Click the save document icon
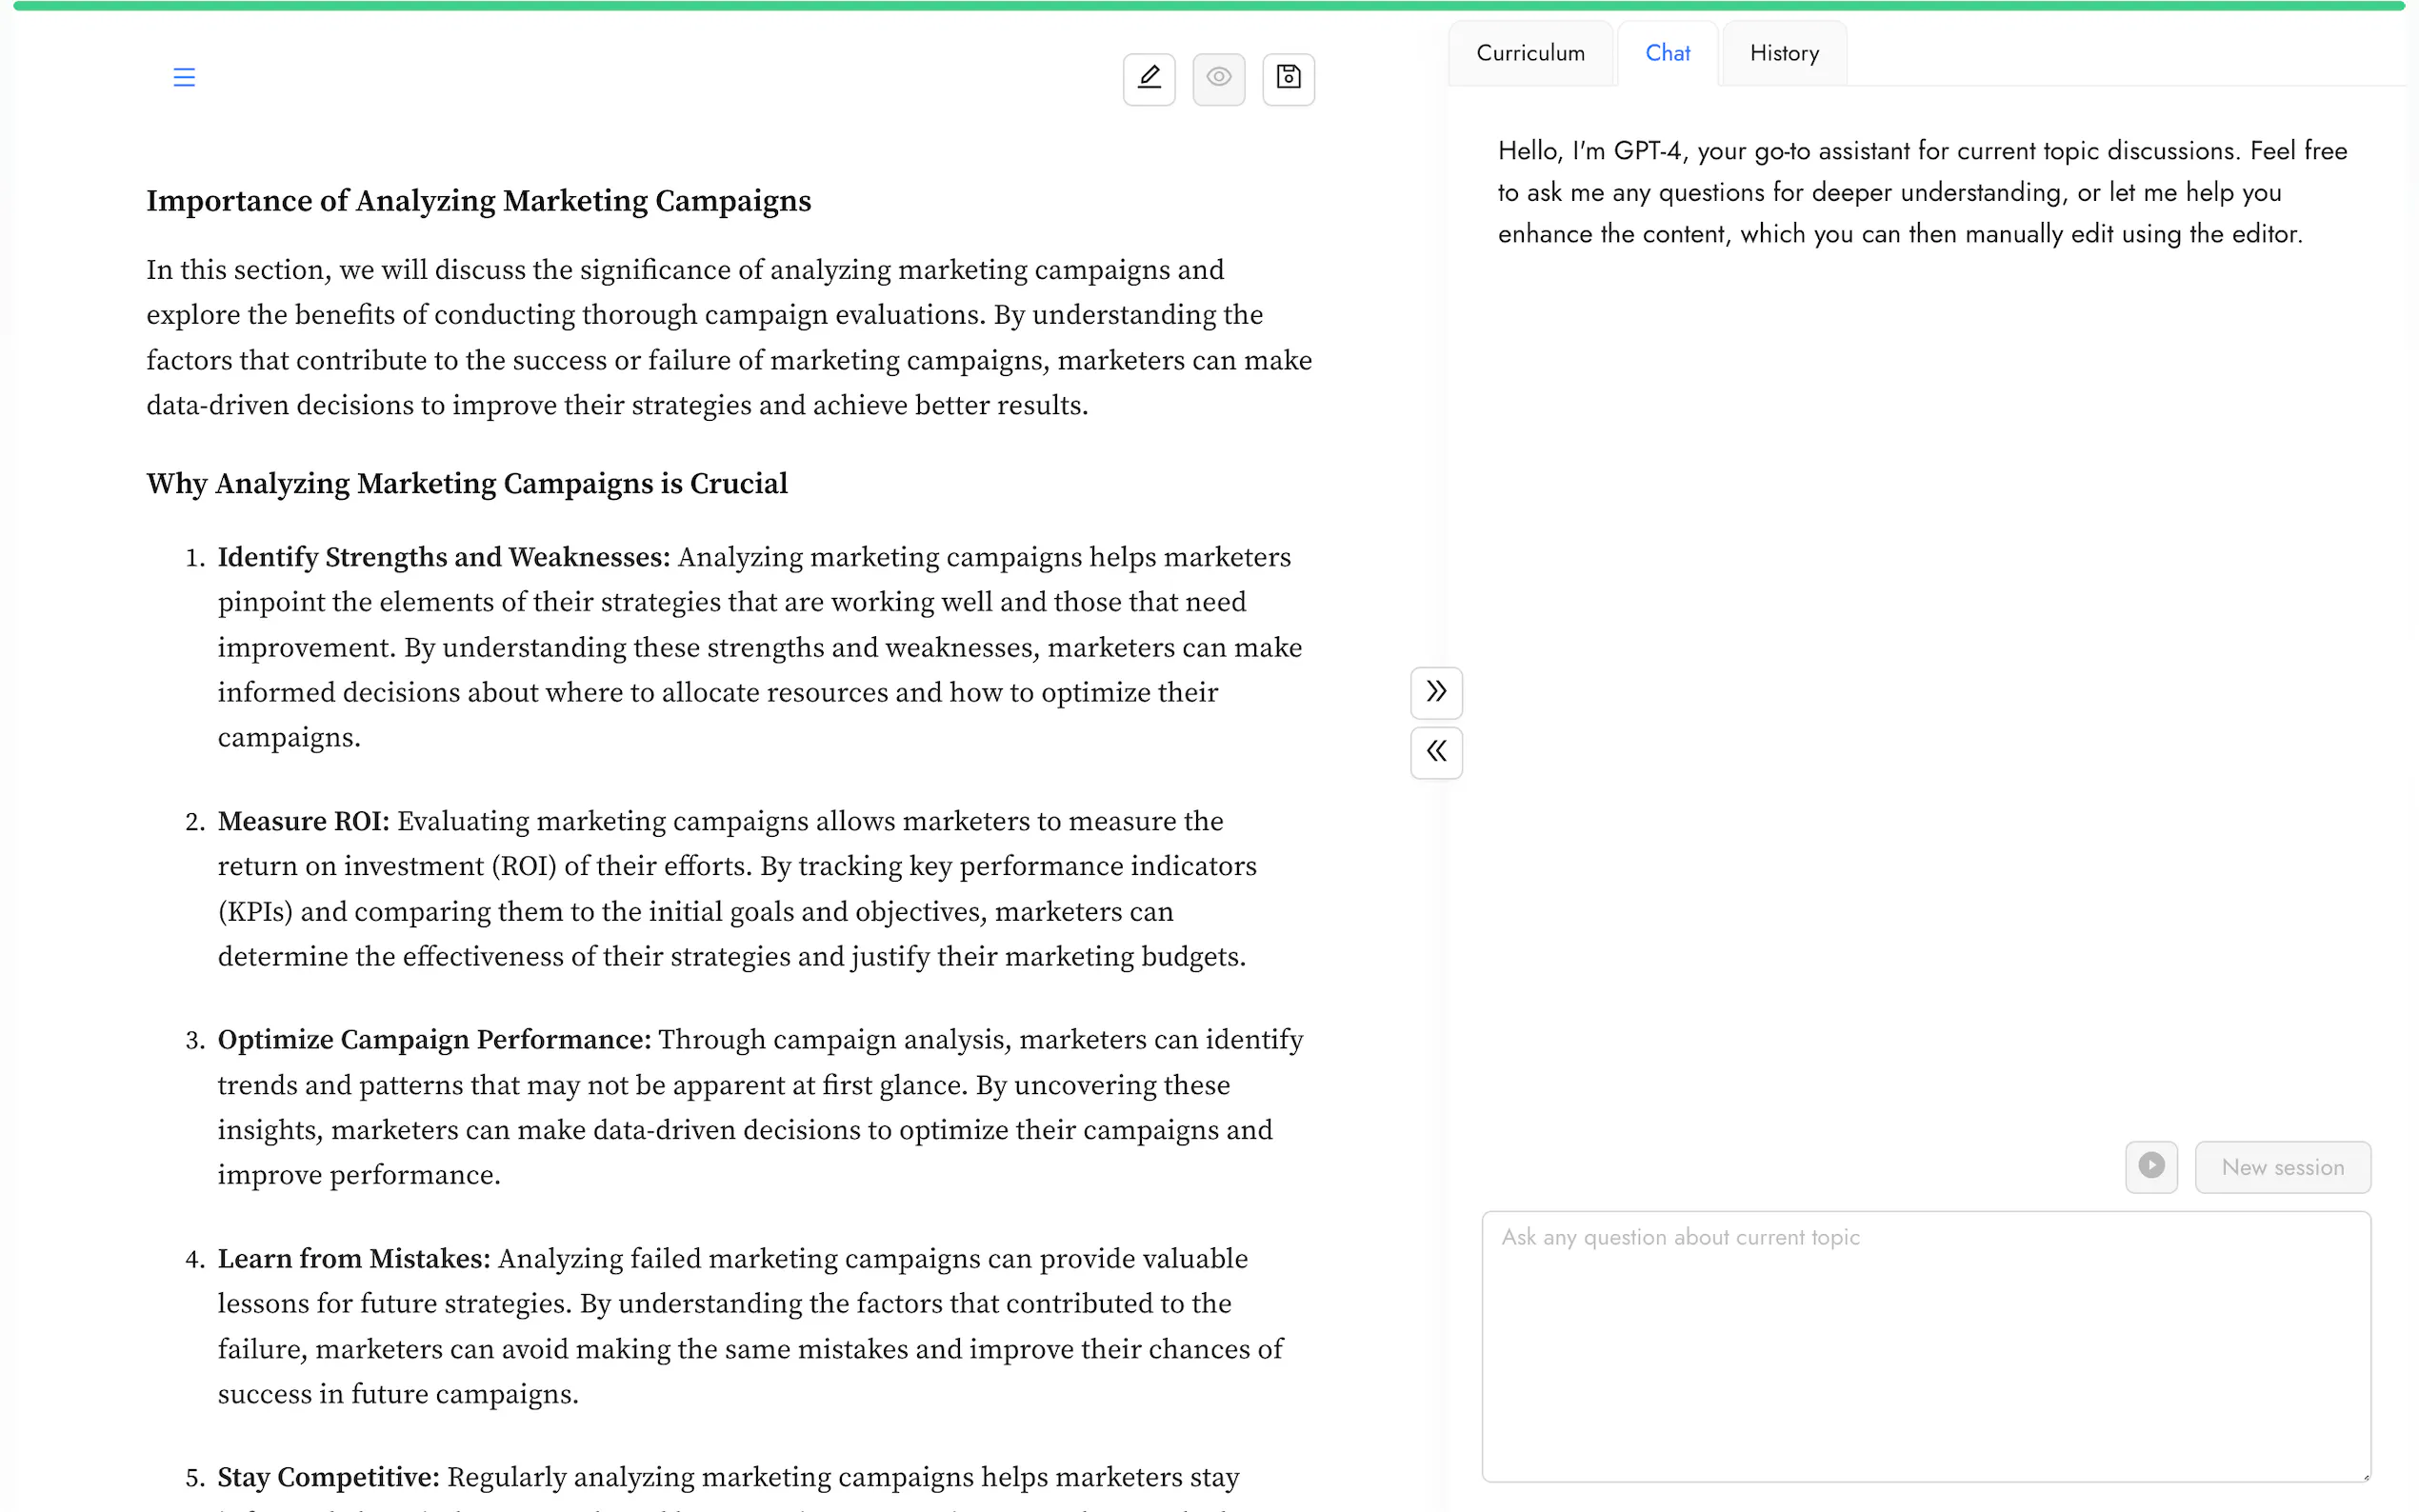The height and width of the screenshot is (1512, 2419). point(1288,78)
